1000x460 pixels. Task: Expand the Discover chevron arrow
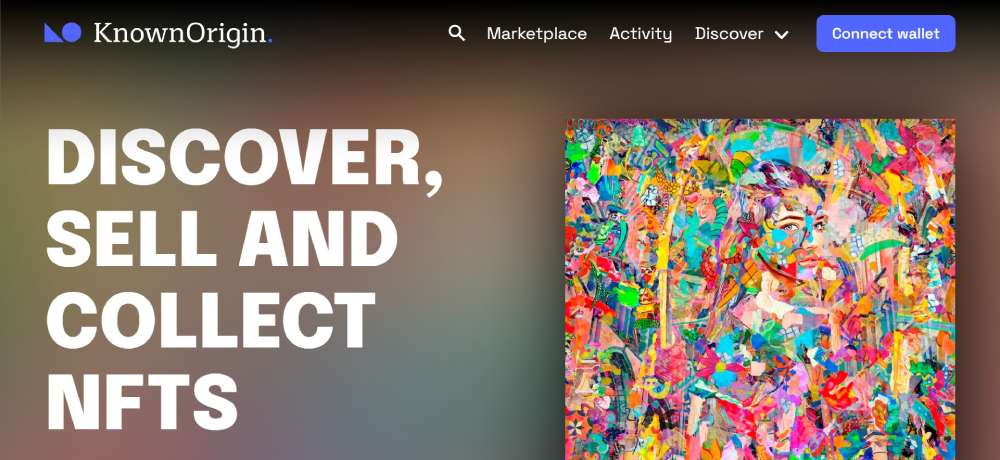(x=781, y=34)
